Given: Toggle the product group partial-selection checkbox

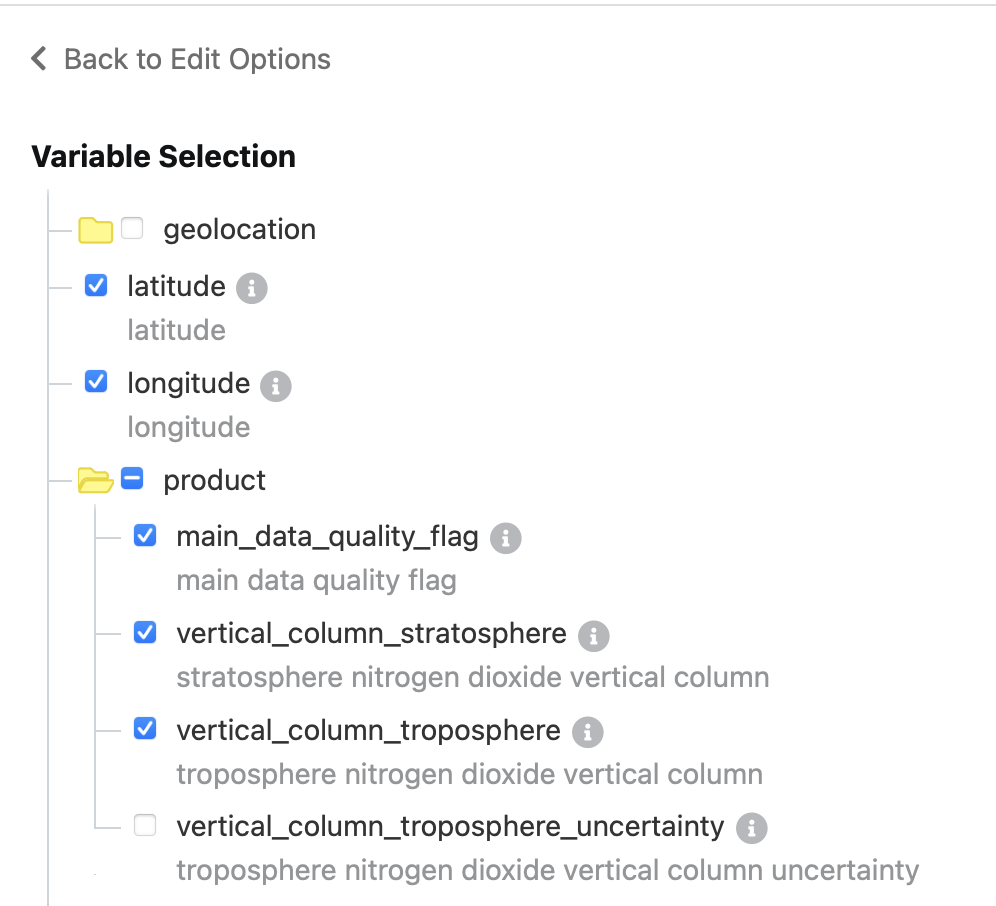Looking at the screenshot, I should pyautogui.click(x=132, y=479).
